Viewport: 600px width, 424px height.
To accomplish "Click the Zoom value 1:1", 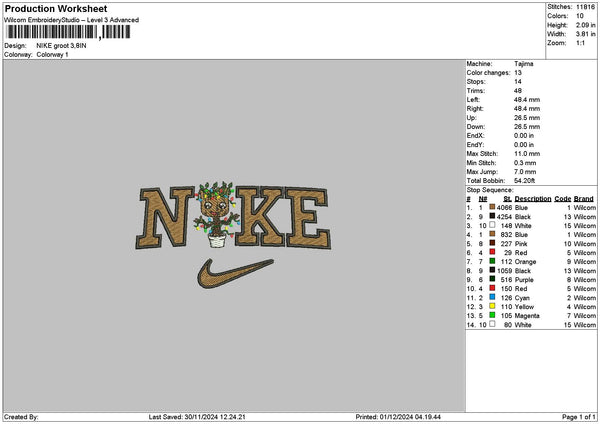I will tap(580, 43).
